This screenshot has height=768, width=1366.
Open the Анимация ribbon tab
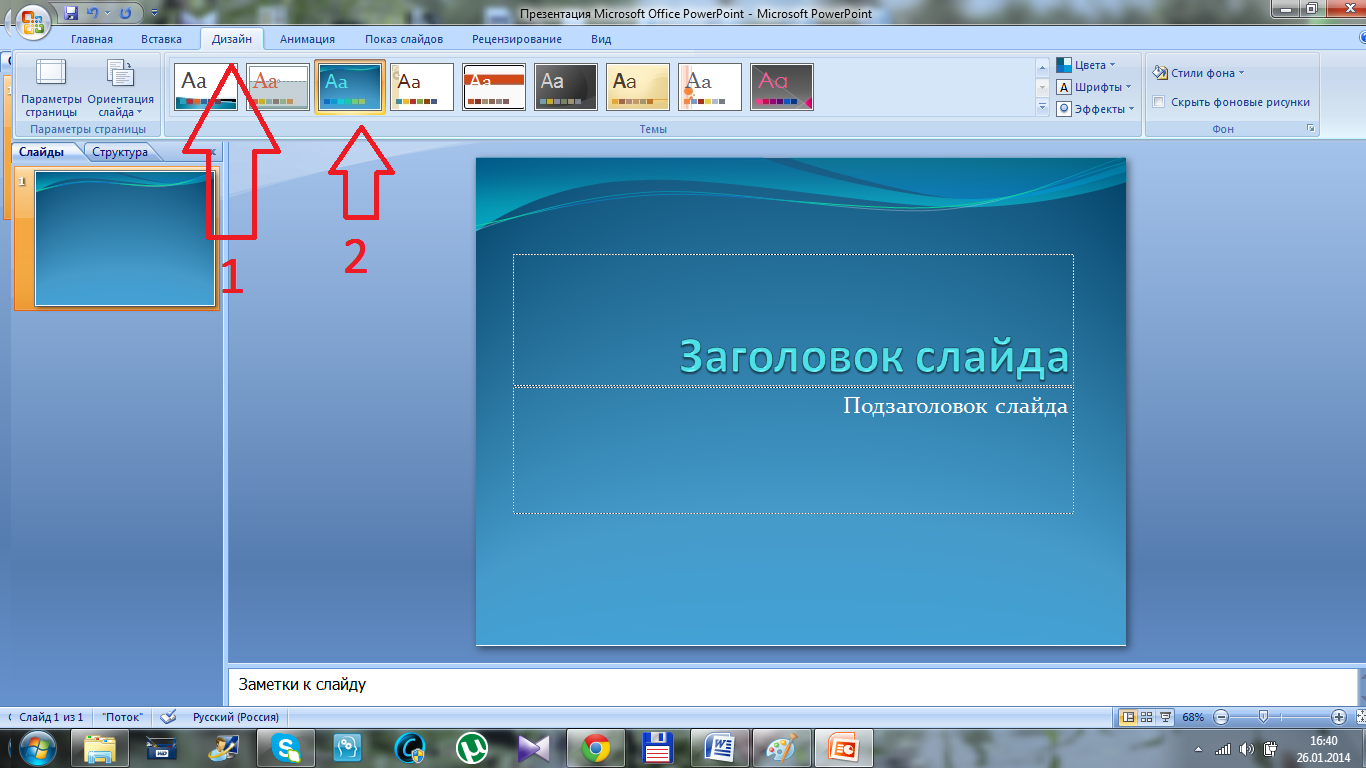click(x=307, y=39)
